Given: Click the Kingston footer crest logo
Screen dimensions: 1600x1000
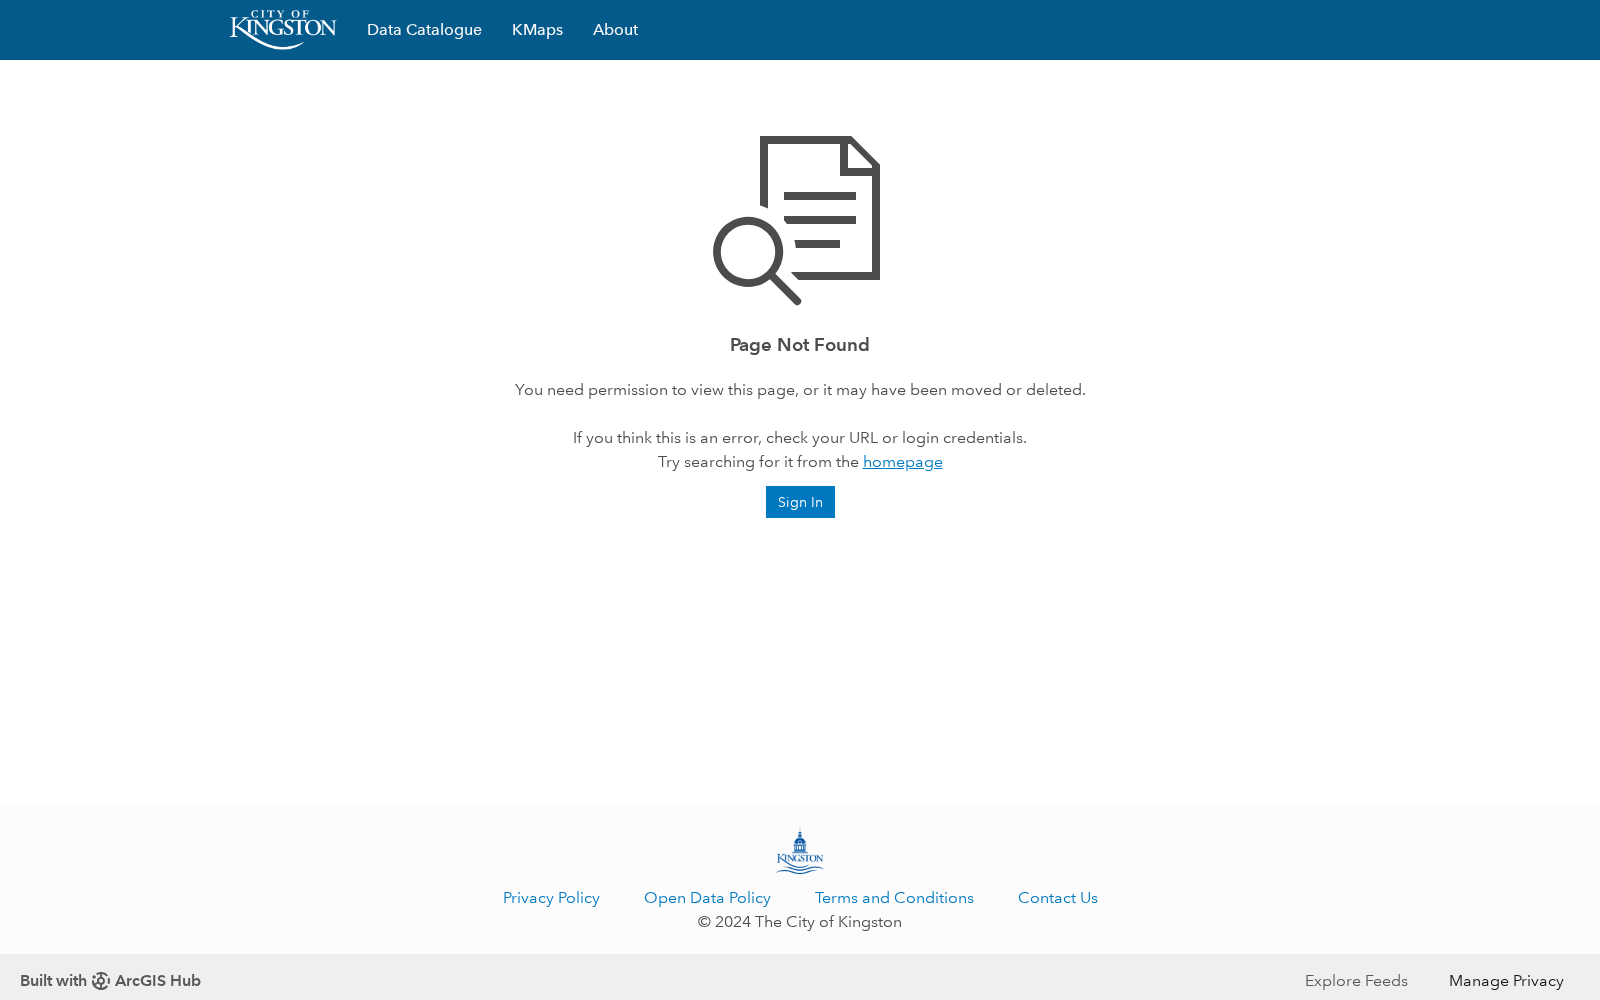Looking at the screenshot, I should [x=800, y=851].
